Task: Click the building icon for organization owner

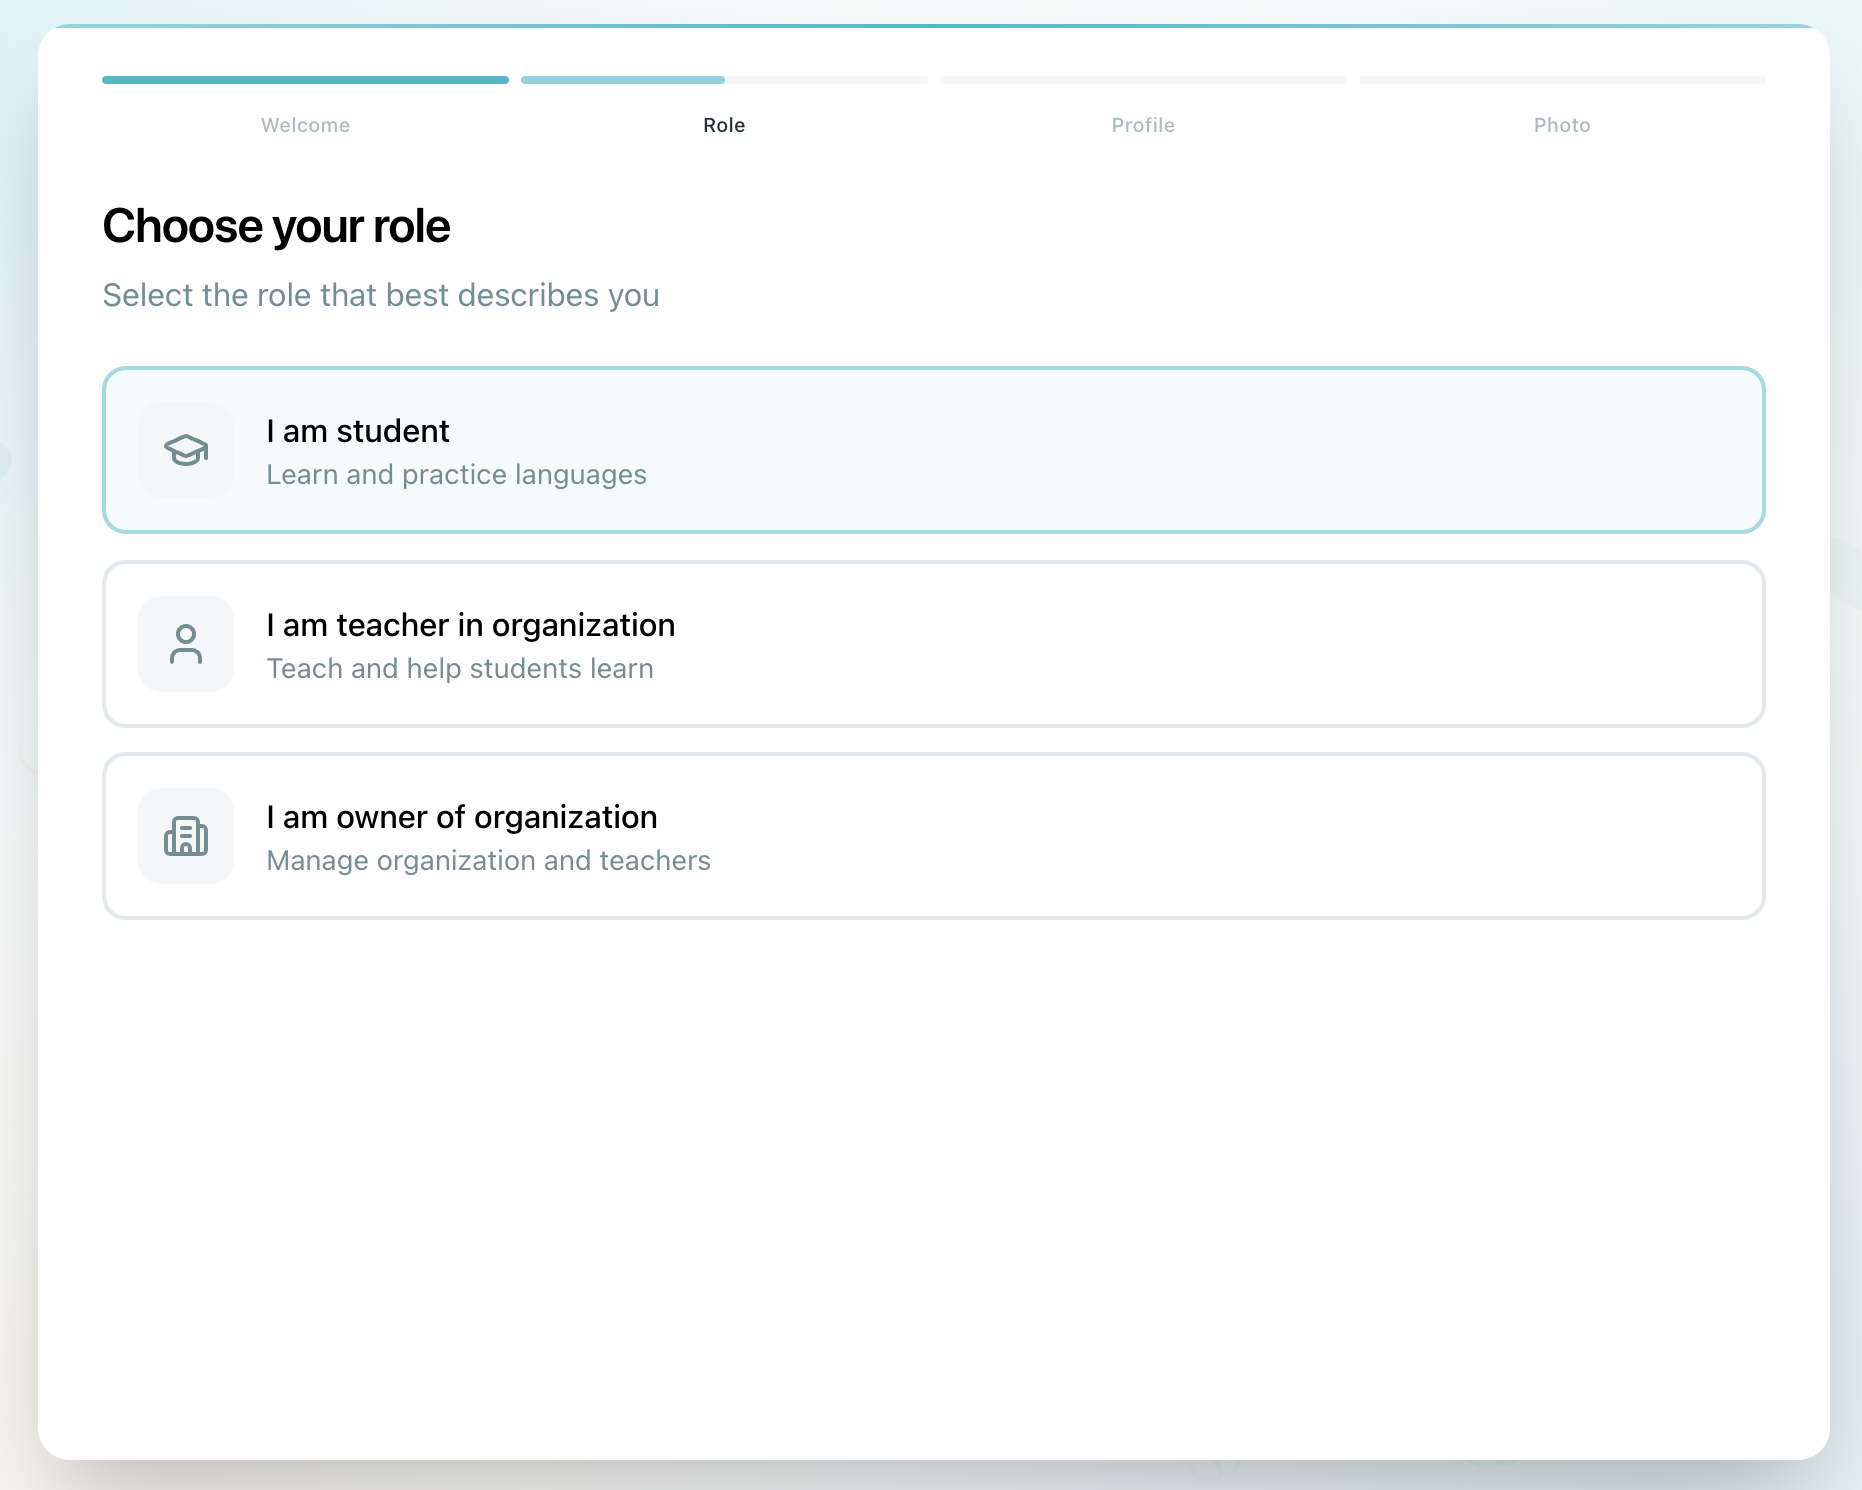Action: point(186,836)
